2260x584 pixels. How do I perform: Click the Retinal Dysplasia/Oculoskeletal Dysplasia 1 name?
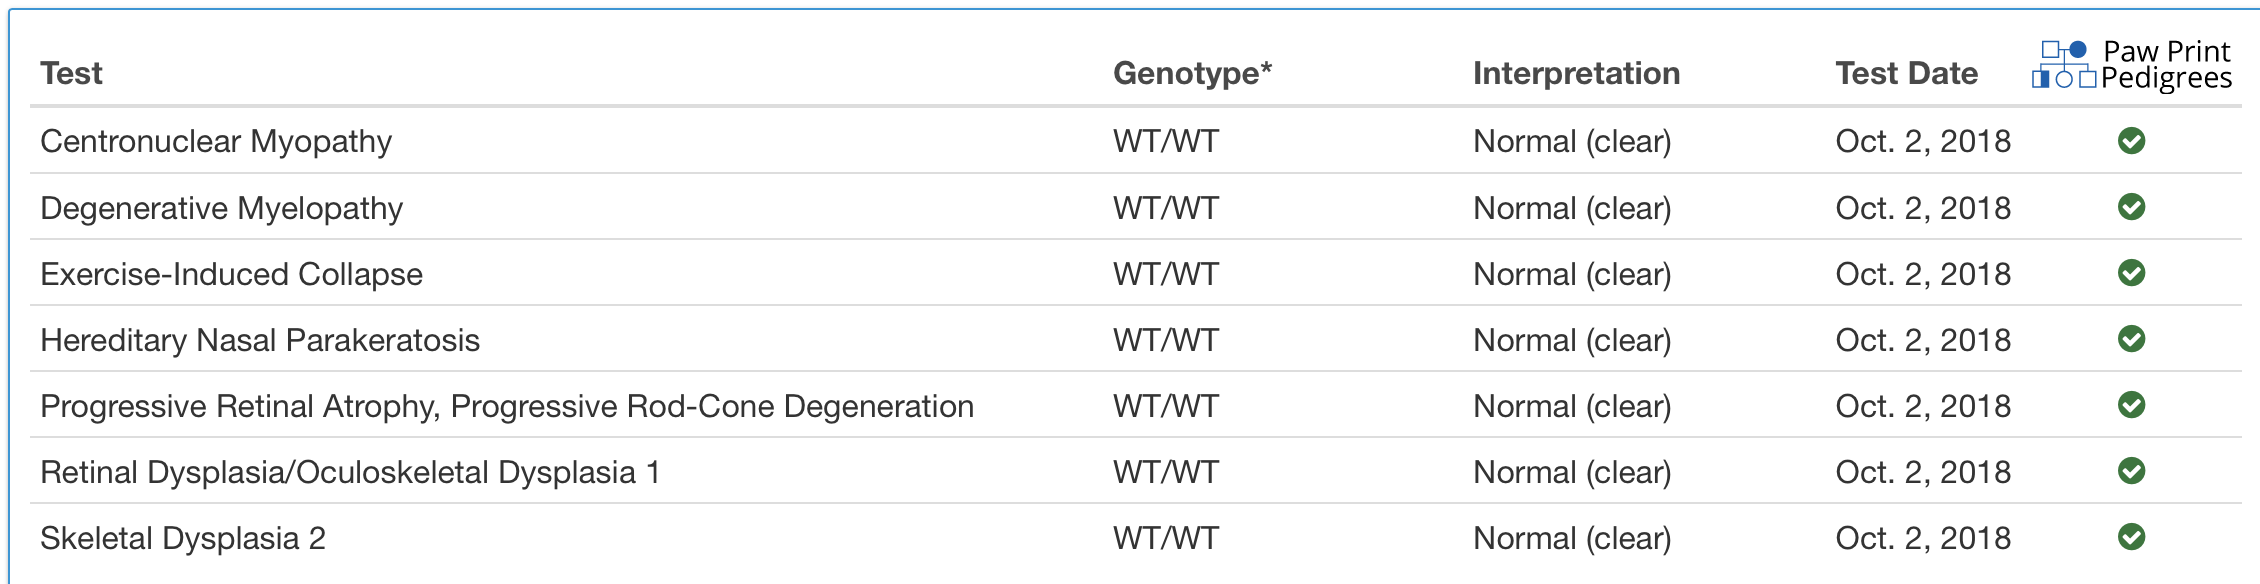[x=350, y=472]
